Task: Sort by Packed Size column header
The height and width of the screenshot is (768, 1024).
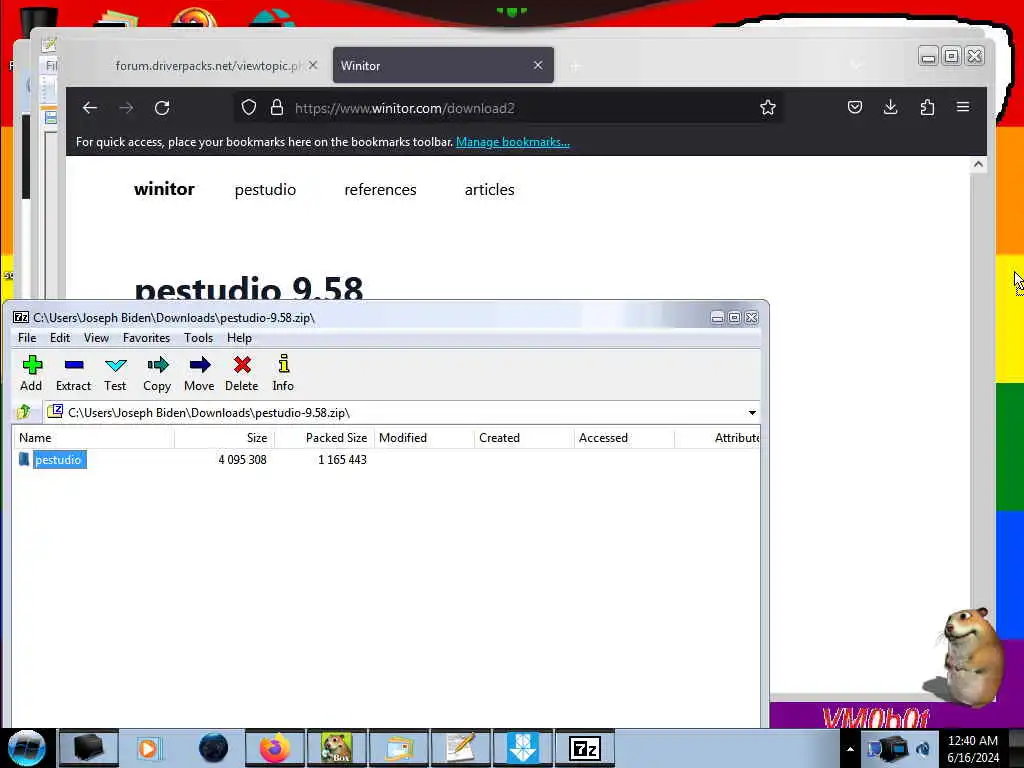Action: [325, 438]
